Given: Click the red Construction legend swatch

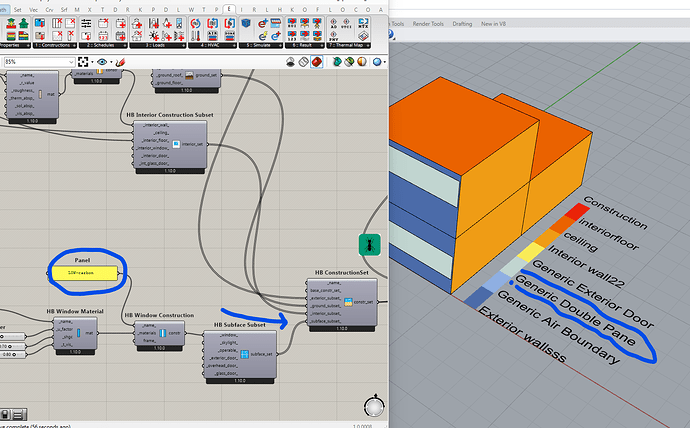Looking at the screenshot, I should (x=577, y=211).
